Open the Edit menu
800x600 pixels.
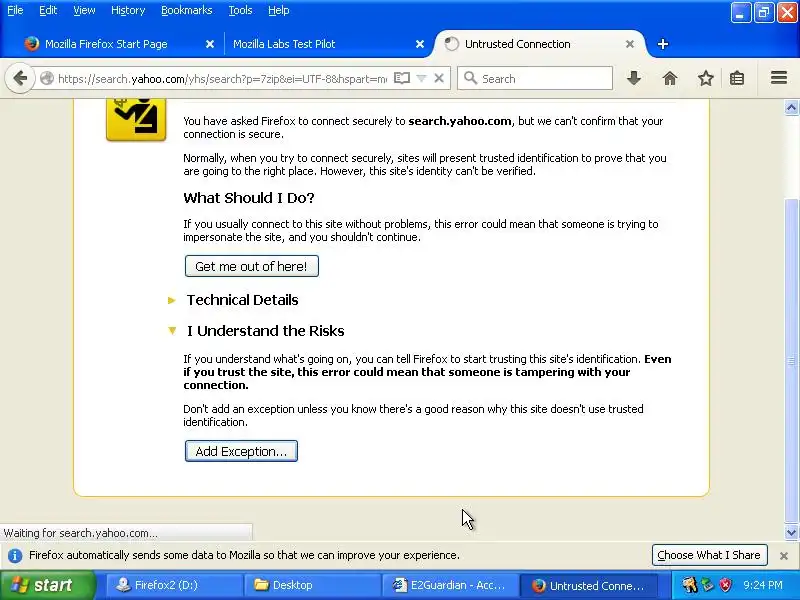[48, 10]
